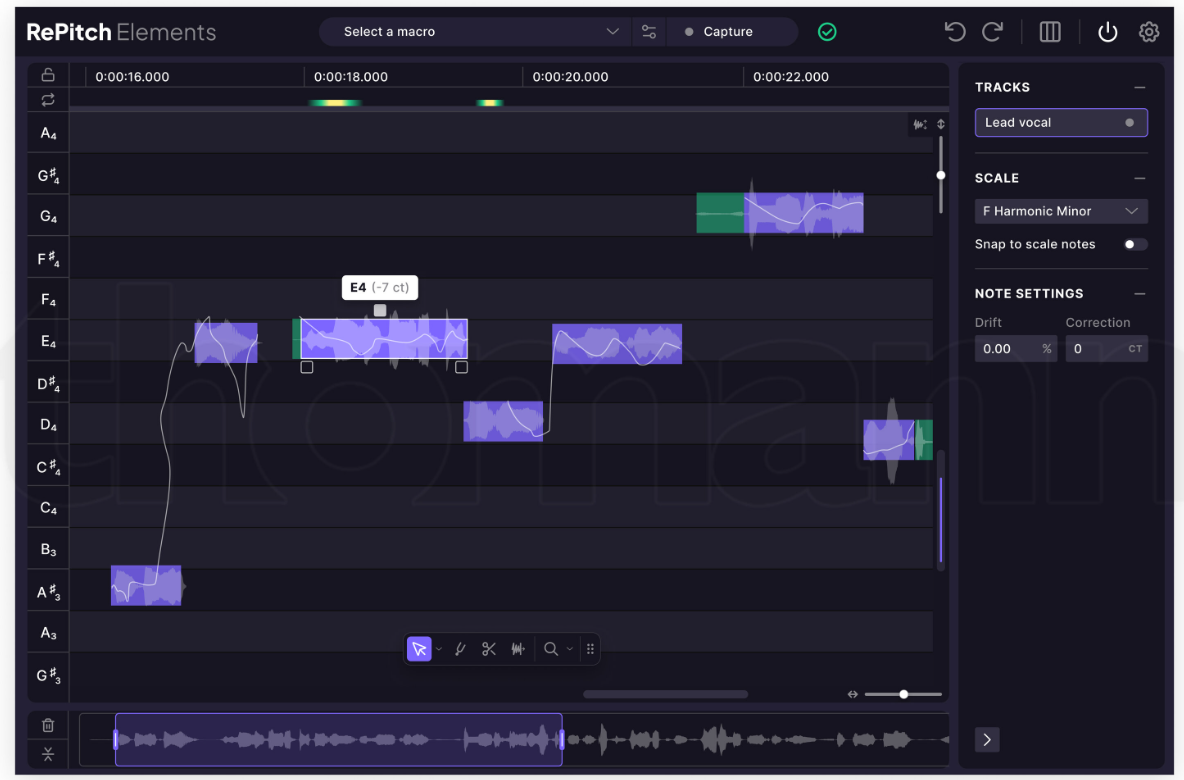The height and width of the screenshot is (780, 1184).
Task: Select the arrow pointer tool
Action: 419,649
